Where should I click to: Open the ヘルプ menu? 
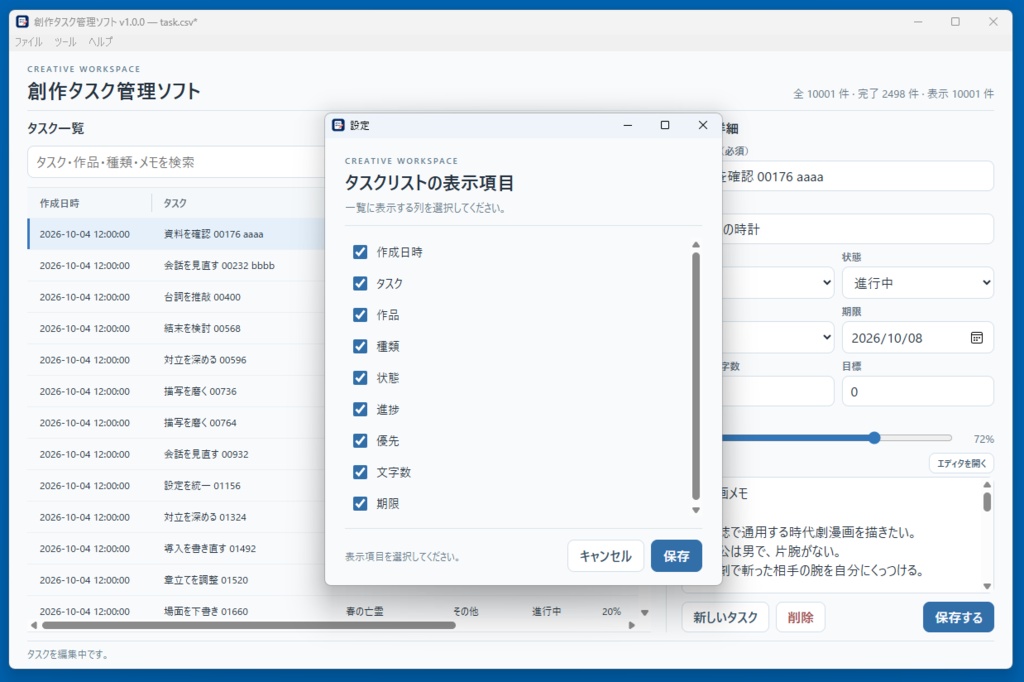pyautogui.click(x=100, y=42)
